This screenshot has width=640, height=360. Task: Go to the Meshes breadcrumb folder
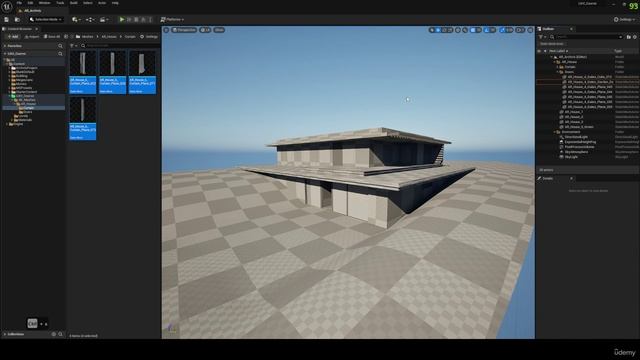(87, 37)
